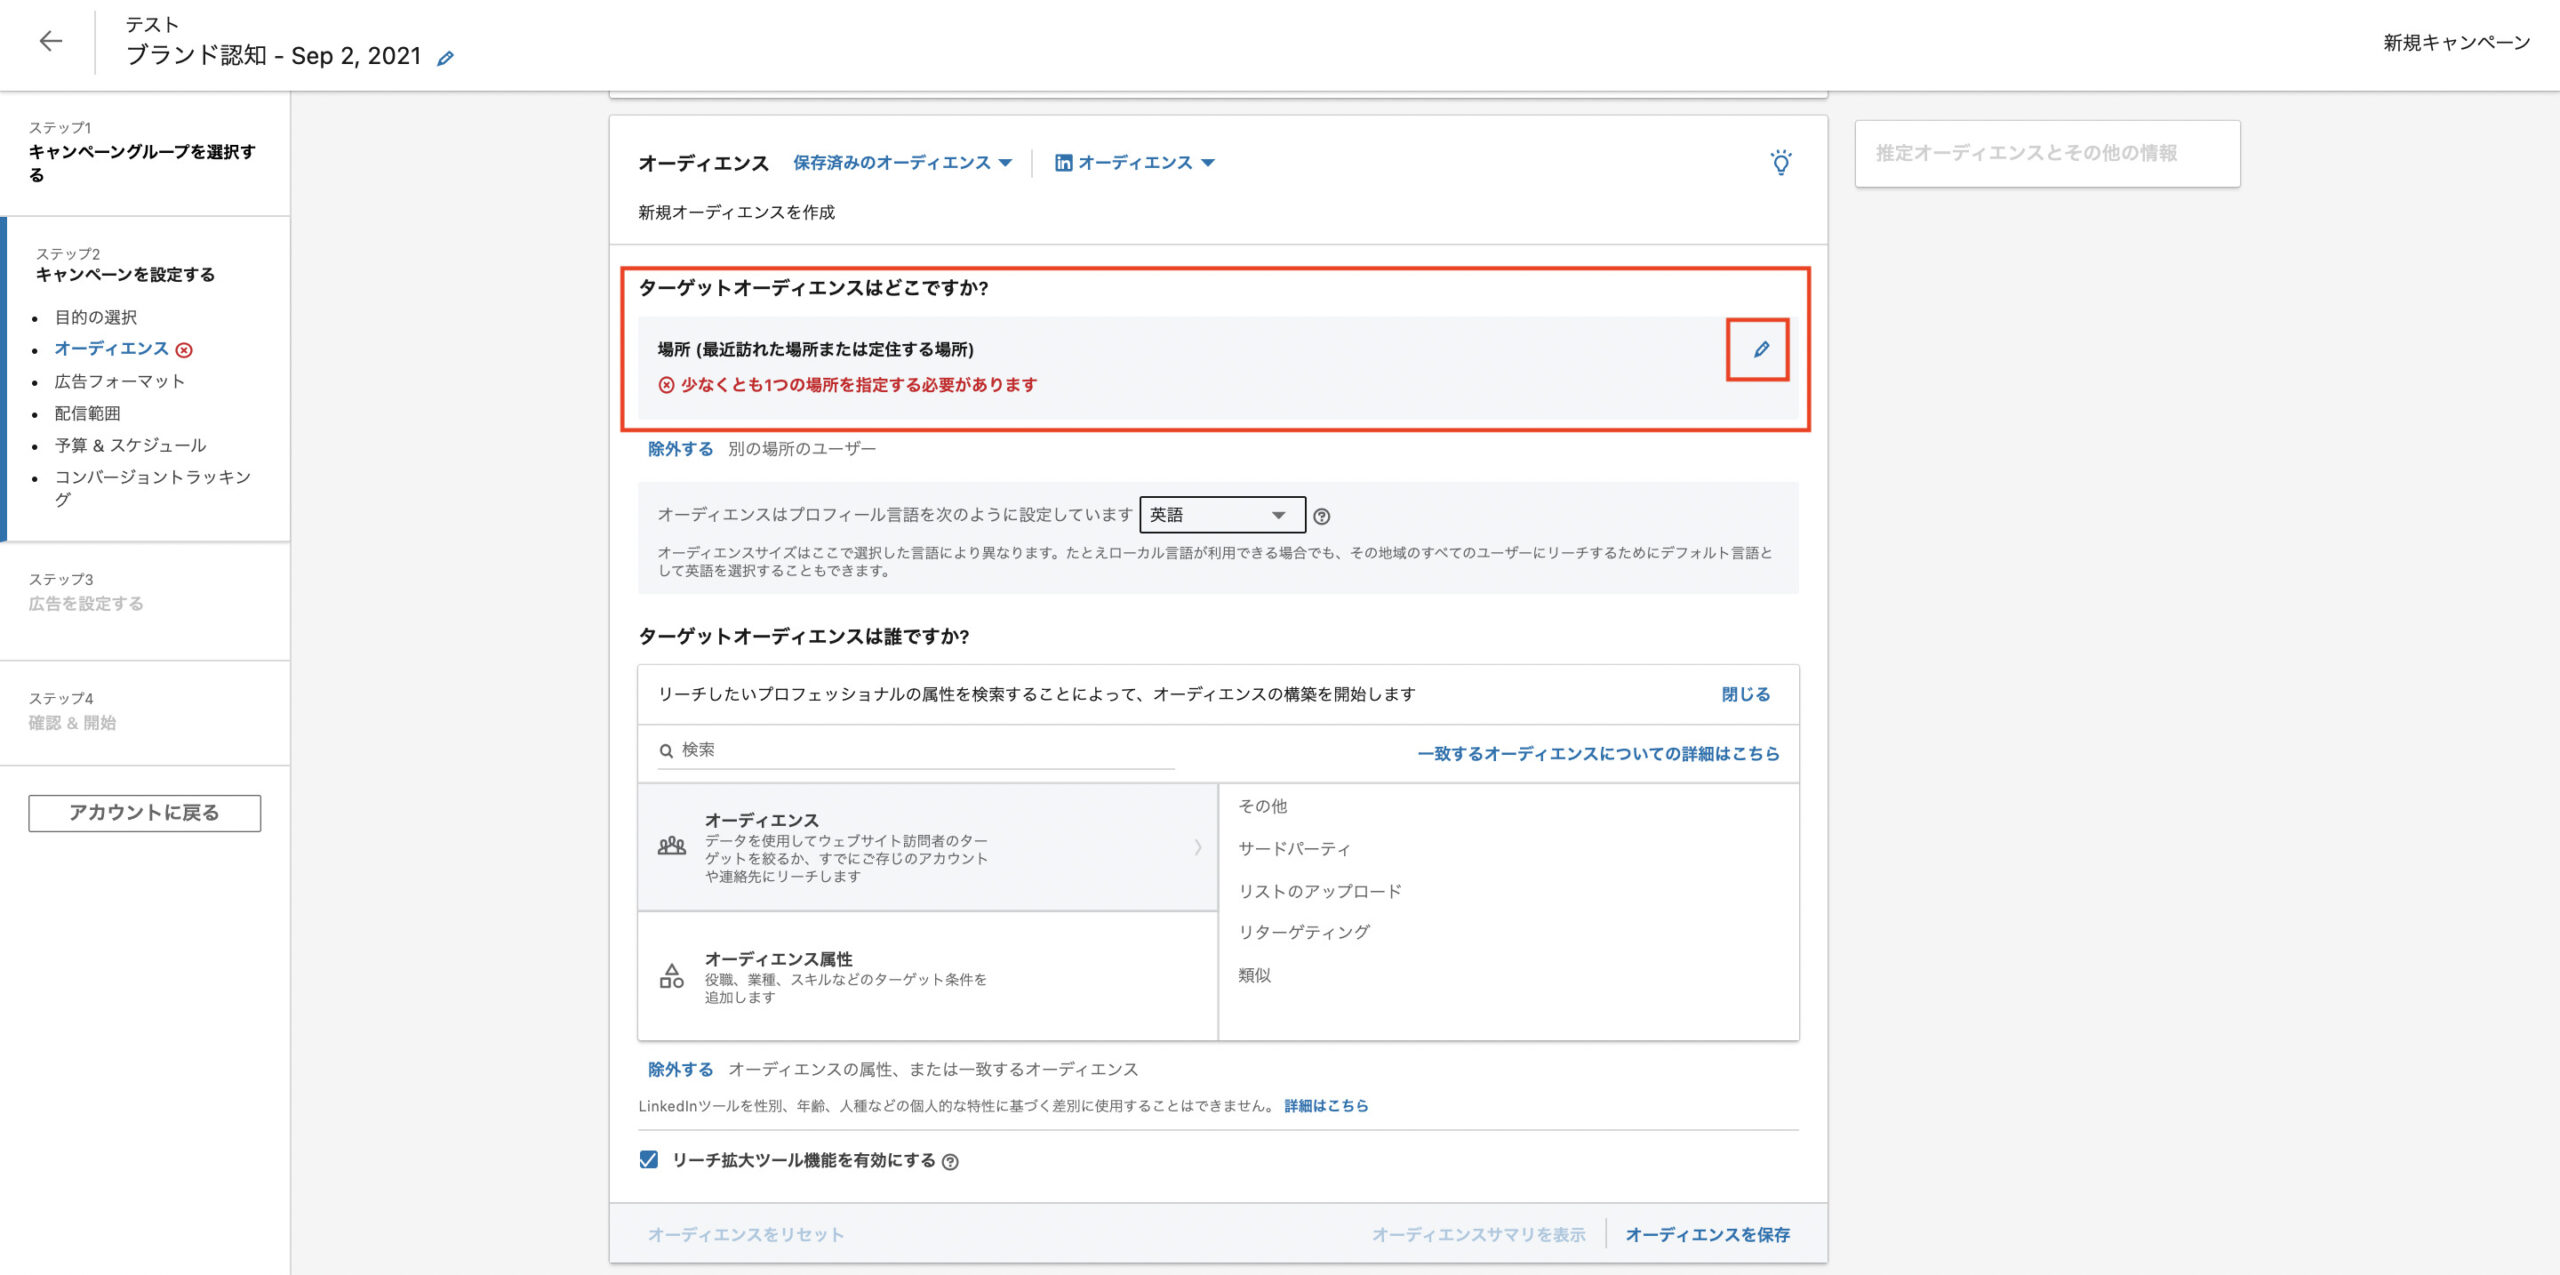The width and height of the screenshot is (2560, 1275).
Task: Edit location with the pencil icon
Action: point(1760,349)
